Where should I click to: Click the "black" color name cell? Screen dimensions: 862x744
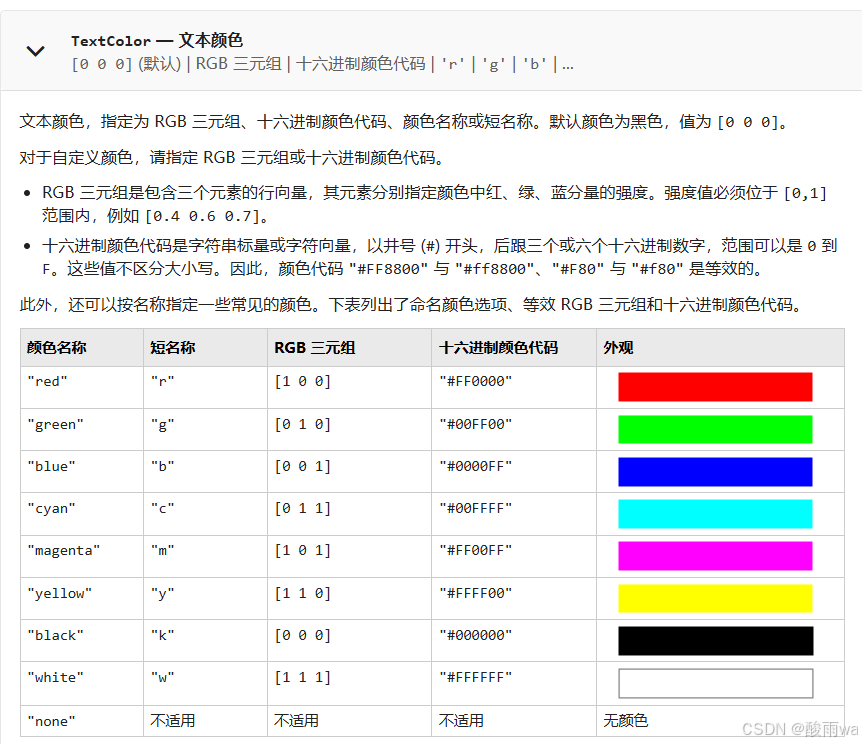pyautogui.click(x=82, y=641)
